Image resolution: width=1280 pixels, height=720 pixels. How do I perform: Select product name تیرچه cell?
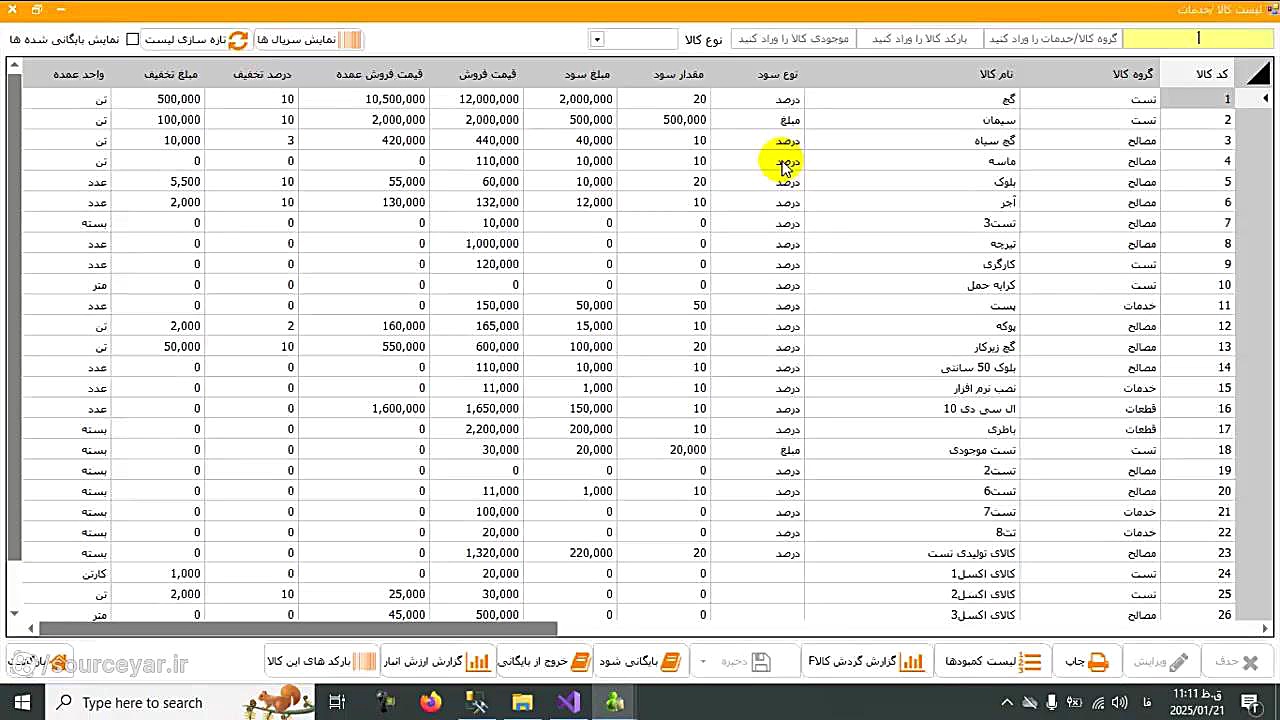point(911,244)
